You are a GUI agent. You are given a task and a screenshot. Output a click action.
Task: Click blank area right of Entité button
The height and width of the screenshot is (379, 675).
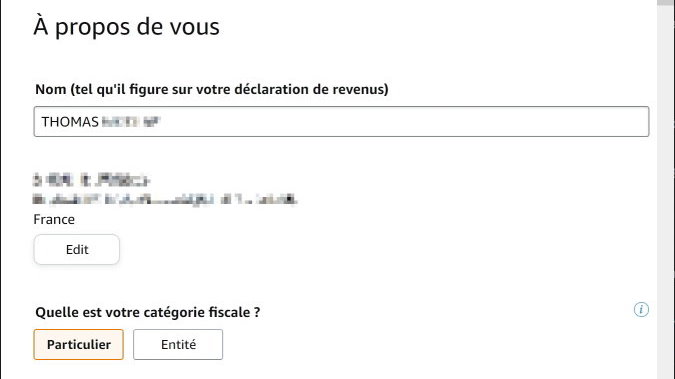tap(387, 345)
